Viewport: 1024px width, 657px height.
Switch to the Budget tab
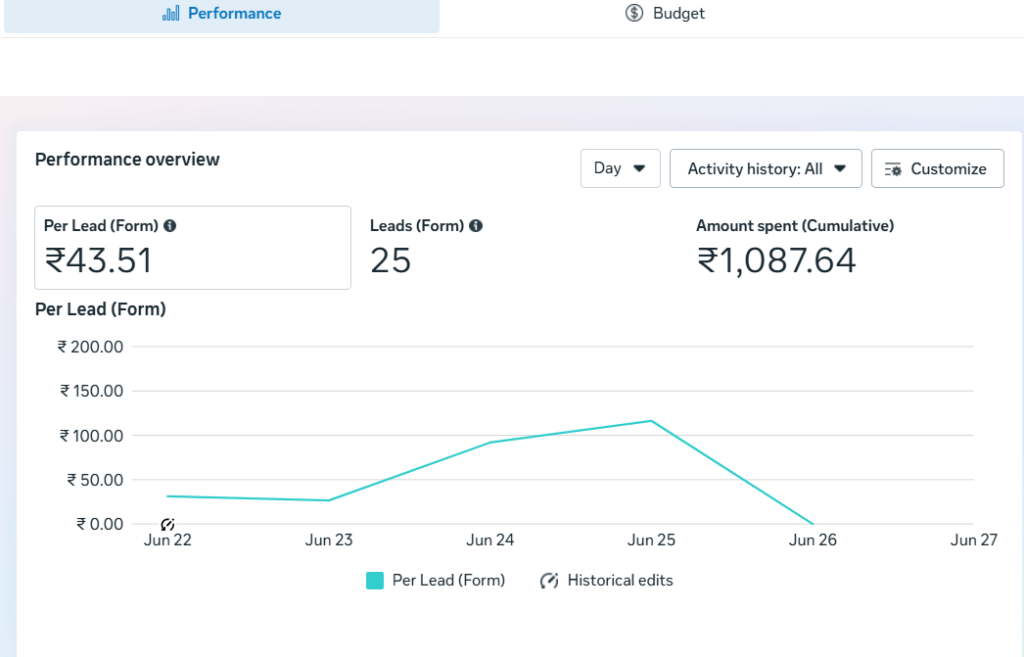pyautogui.click(x=665, y=14)
